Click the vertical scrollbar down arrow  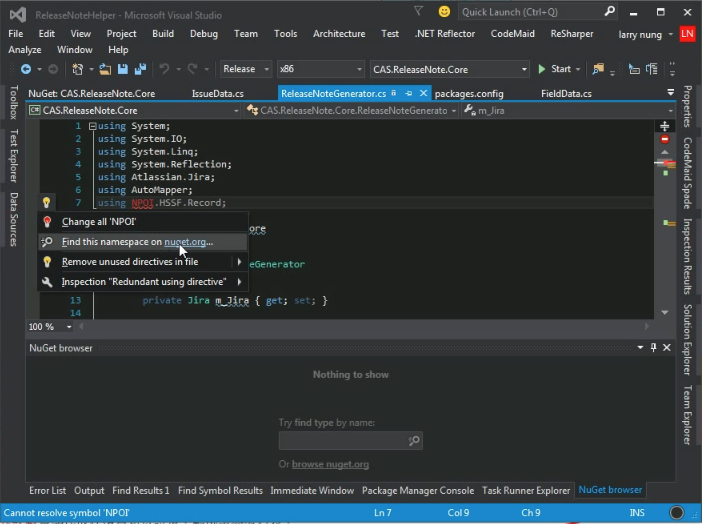(x=665, y=313)
